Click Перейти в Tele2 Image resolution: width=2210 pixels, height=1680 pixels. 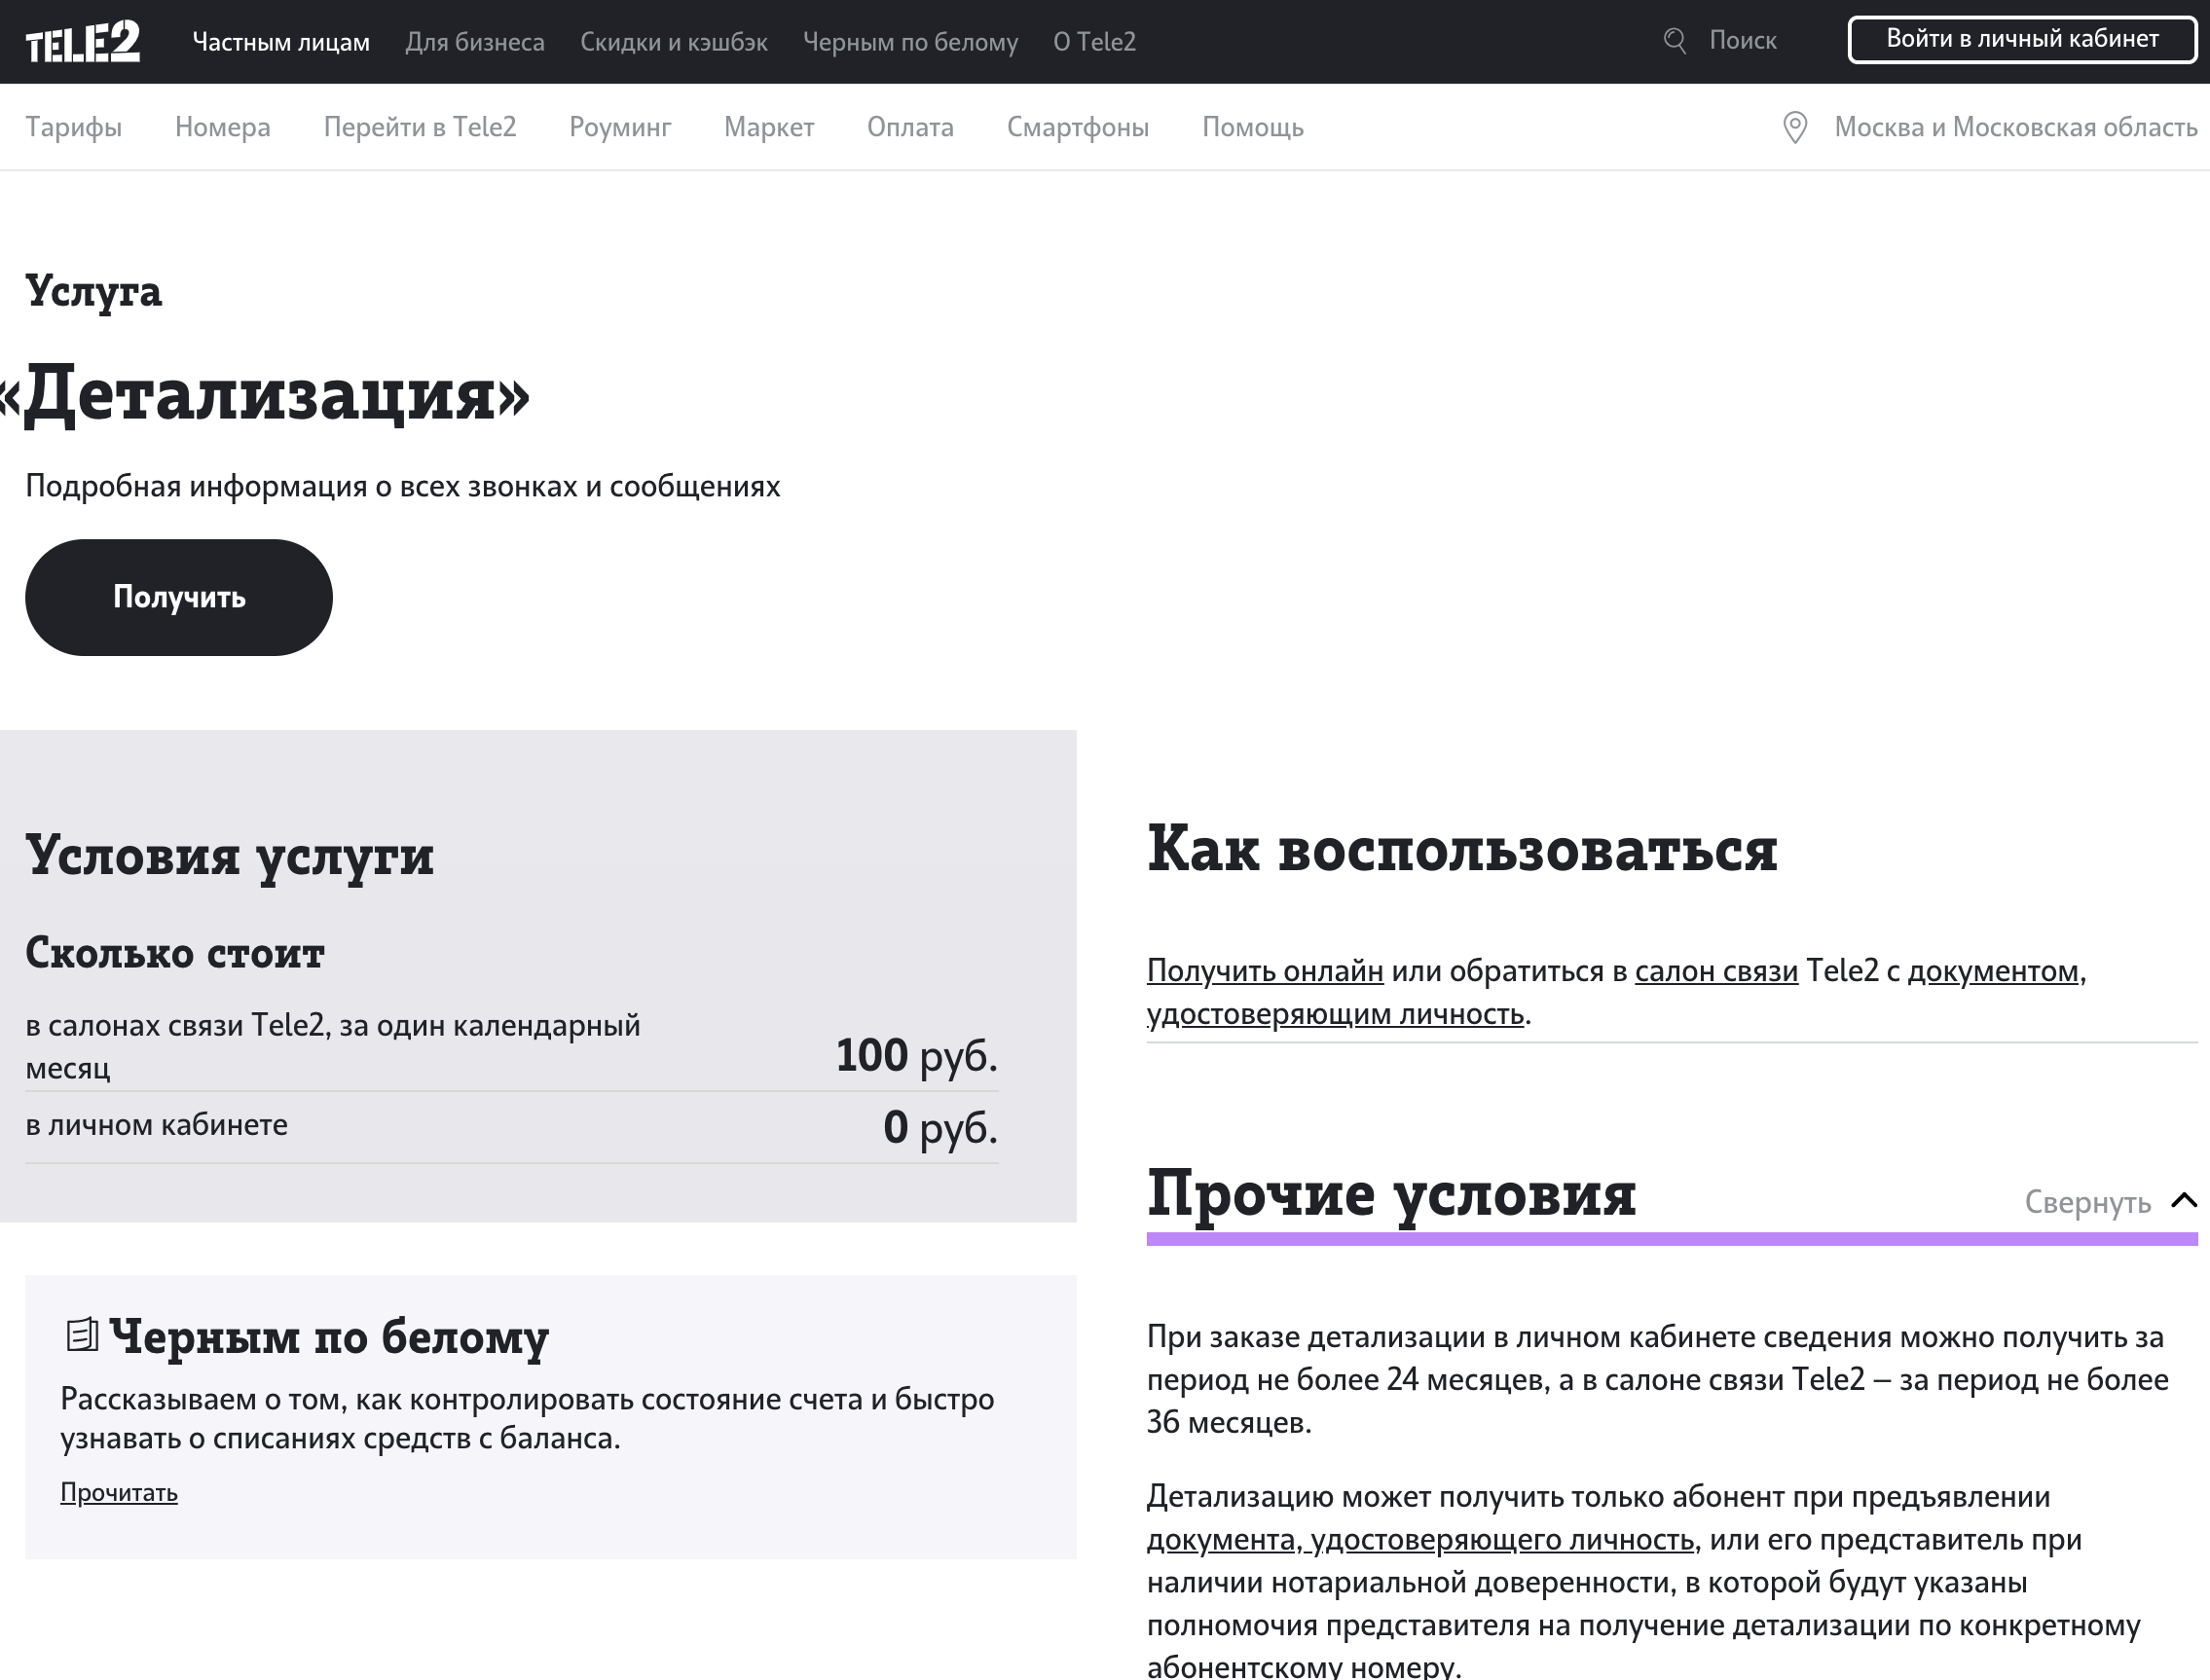[420, 127]
